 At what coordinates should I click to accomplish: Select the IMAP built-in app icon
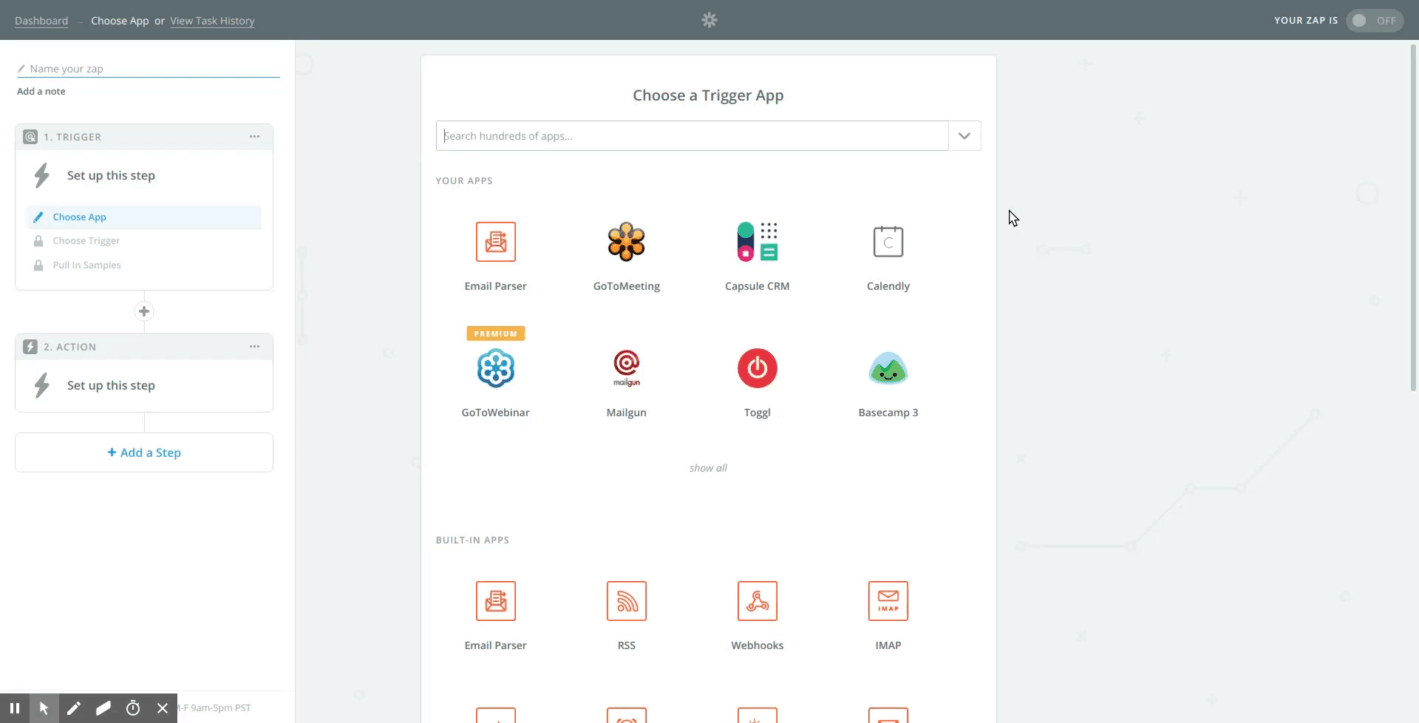coord(888,601)
